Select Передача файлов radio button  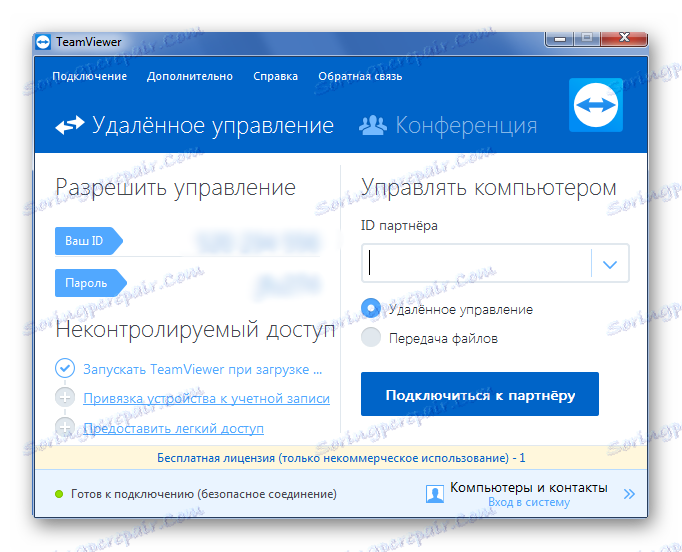tap(371, 337)
